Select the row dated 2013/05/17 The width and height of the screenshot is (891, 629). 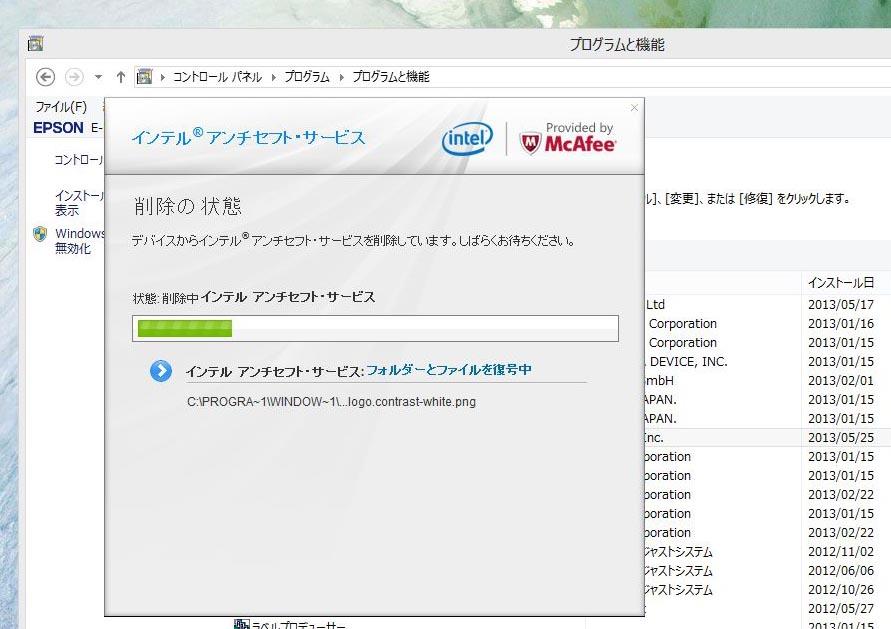pyautogui.click(x=768, y=305)
